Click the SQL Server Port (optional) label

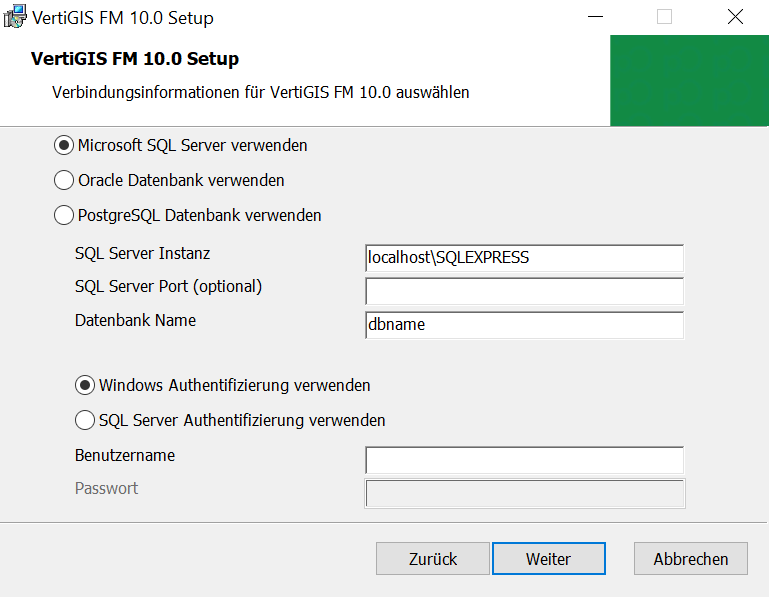168,287
